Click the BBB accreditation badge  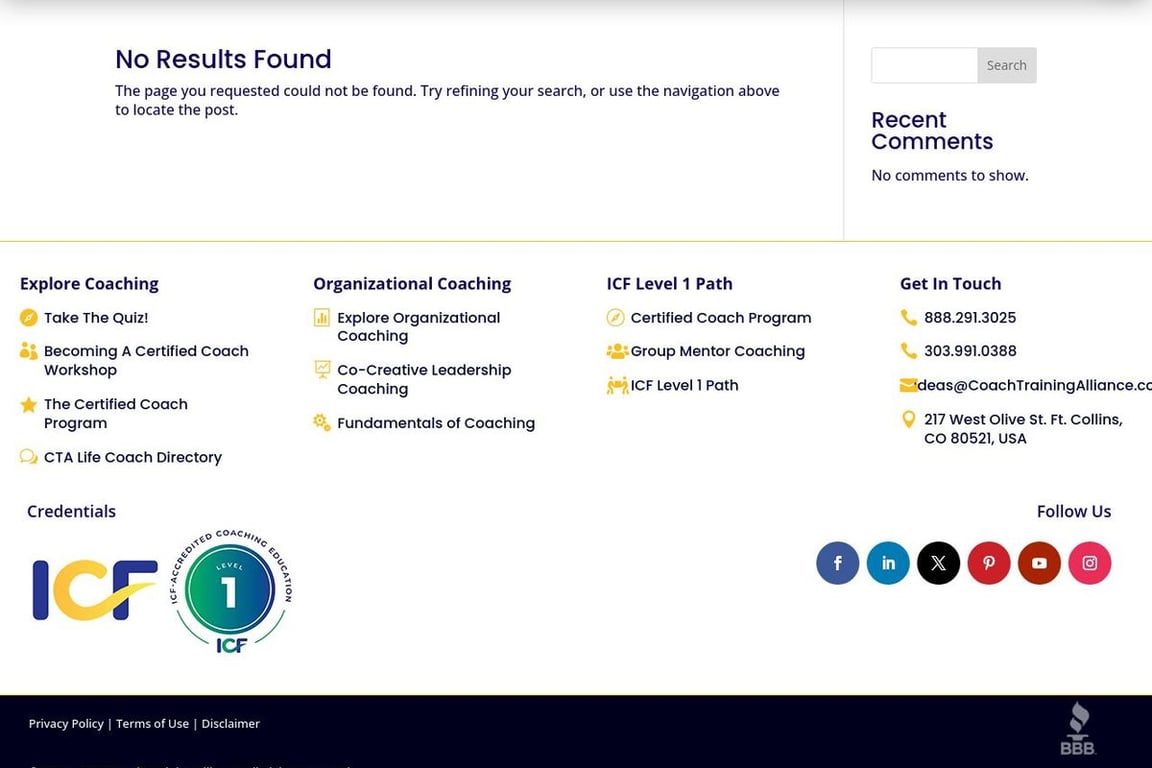(x=1078, y=728)
